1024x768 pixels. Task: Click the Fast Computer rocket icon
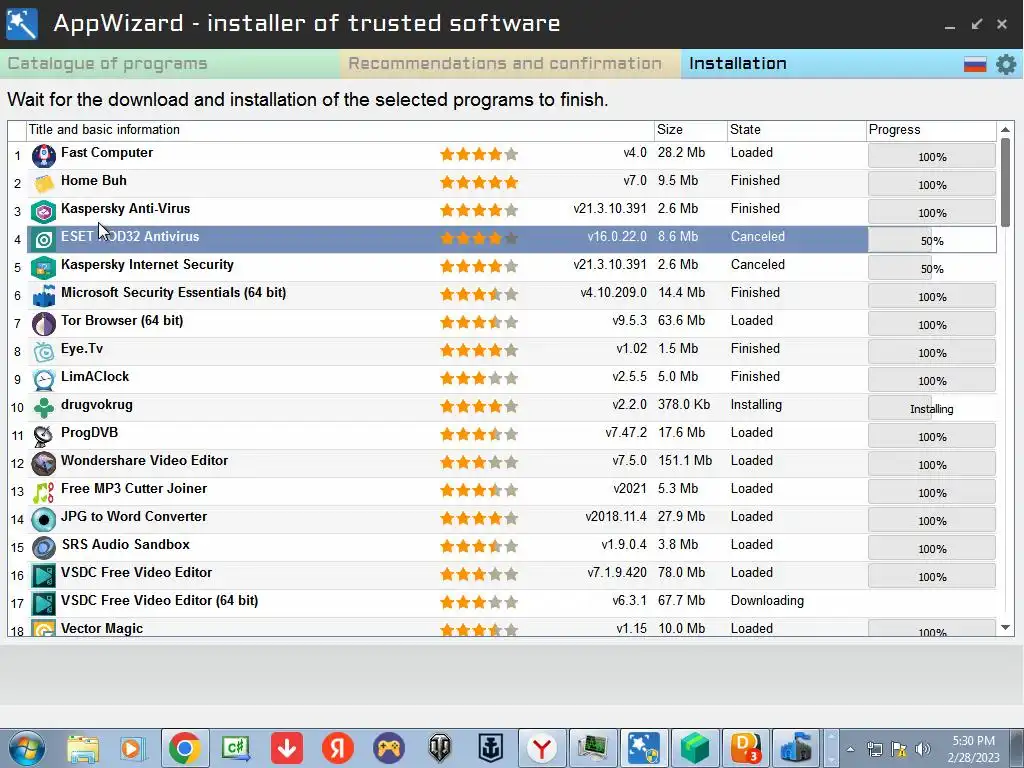(x=44, y=156)
